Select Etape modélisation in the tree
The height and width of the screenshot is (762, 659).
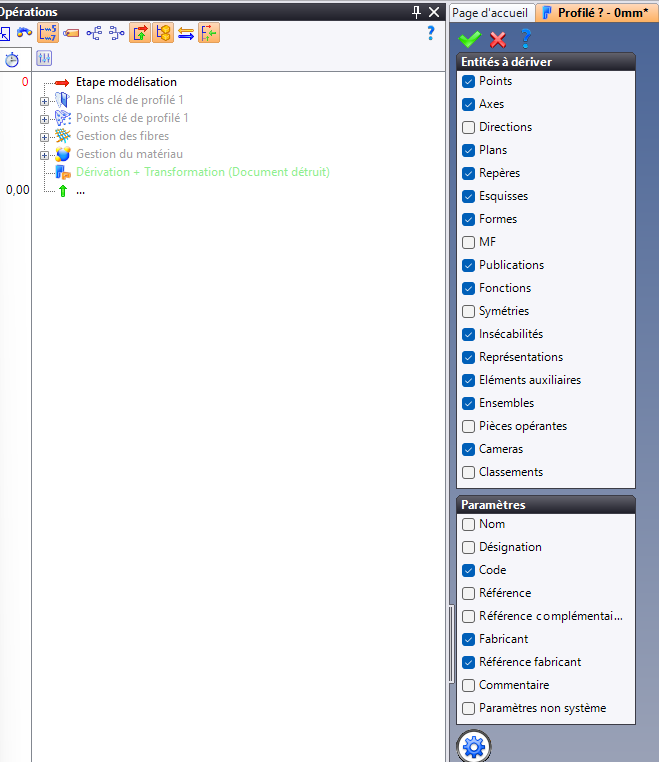(126, 82)
